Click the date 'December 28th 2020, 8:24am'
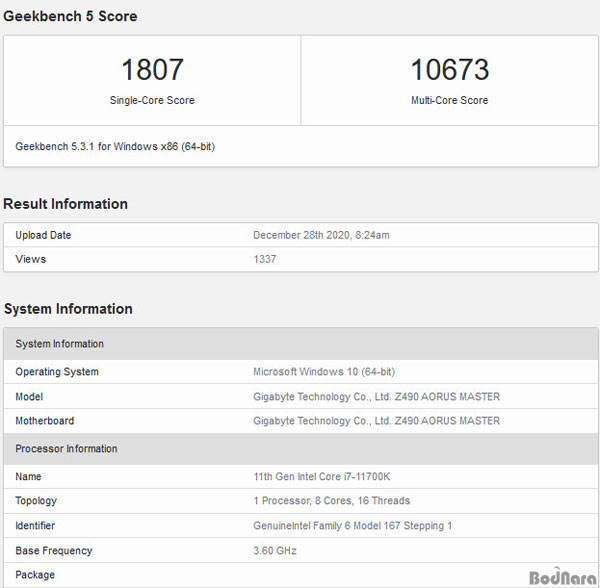The width and height of the screenshot is (600, 588). pyautogui.click(x=321, y=235)
